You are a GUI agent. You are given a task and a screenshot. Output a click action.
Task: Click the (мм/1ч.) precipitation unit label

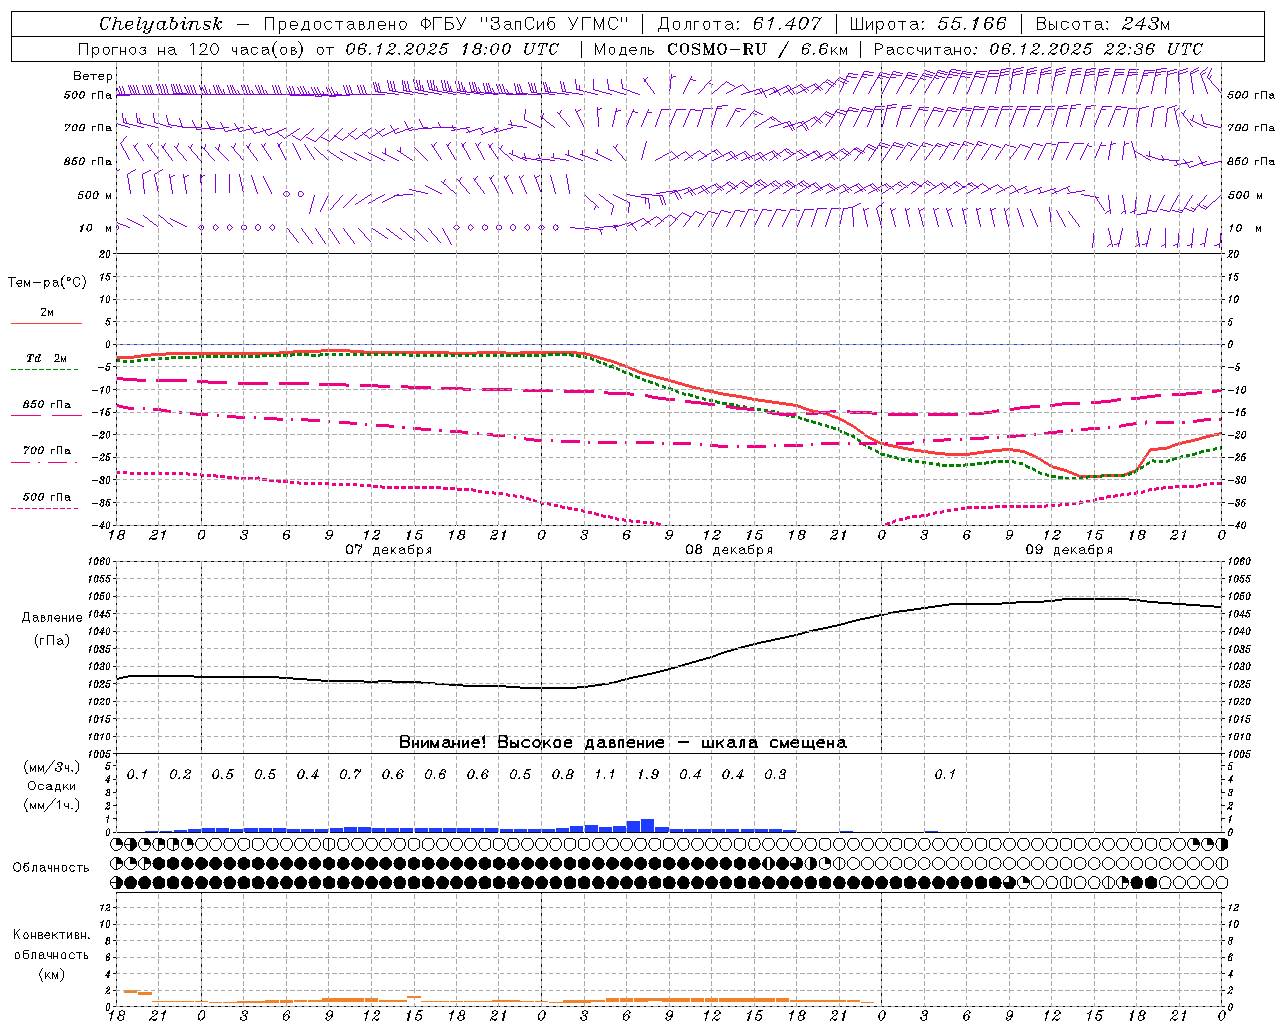click(x=52, y=805)
